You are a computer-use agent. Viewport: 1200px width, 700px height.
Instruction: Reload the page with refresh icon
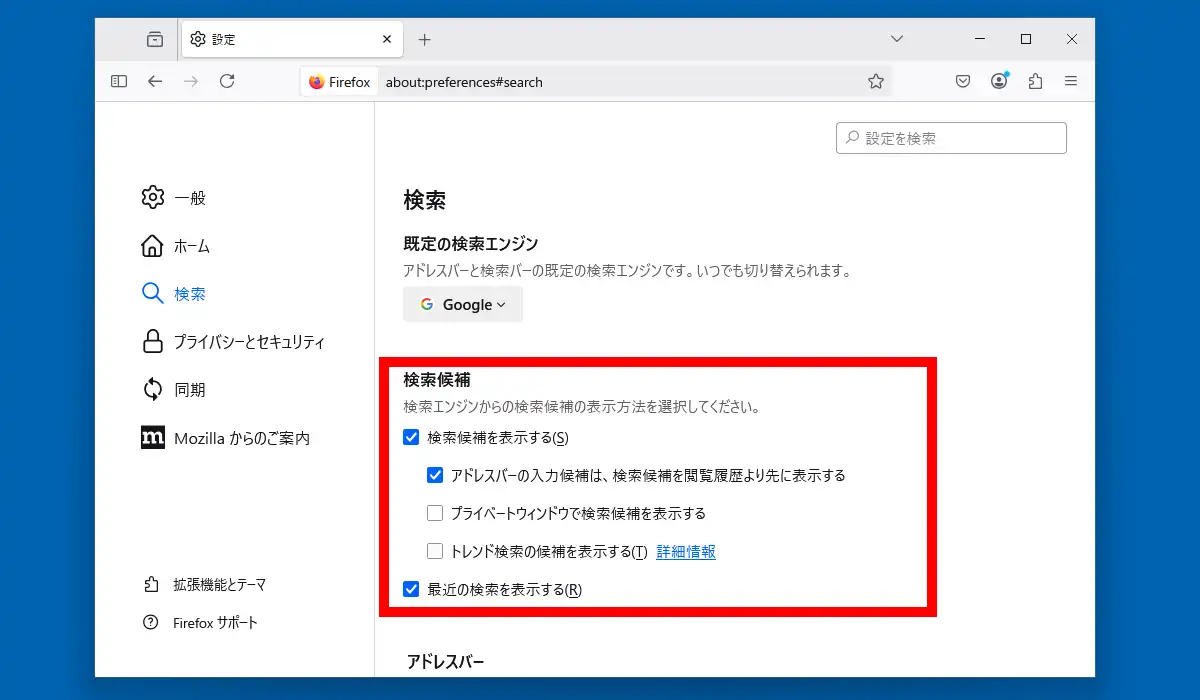tap(227, 81)
